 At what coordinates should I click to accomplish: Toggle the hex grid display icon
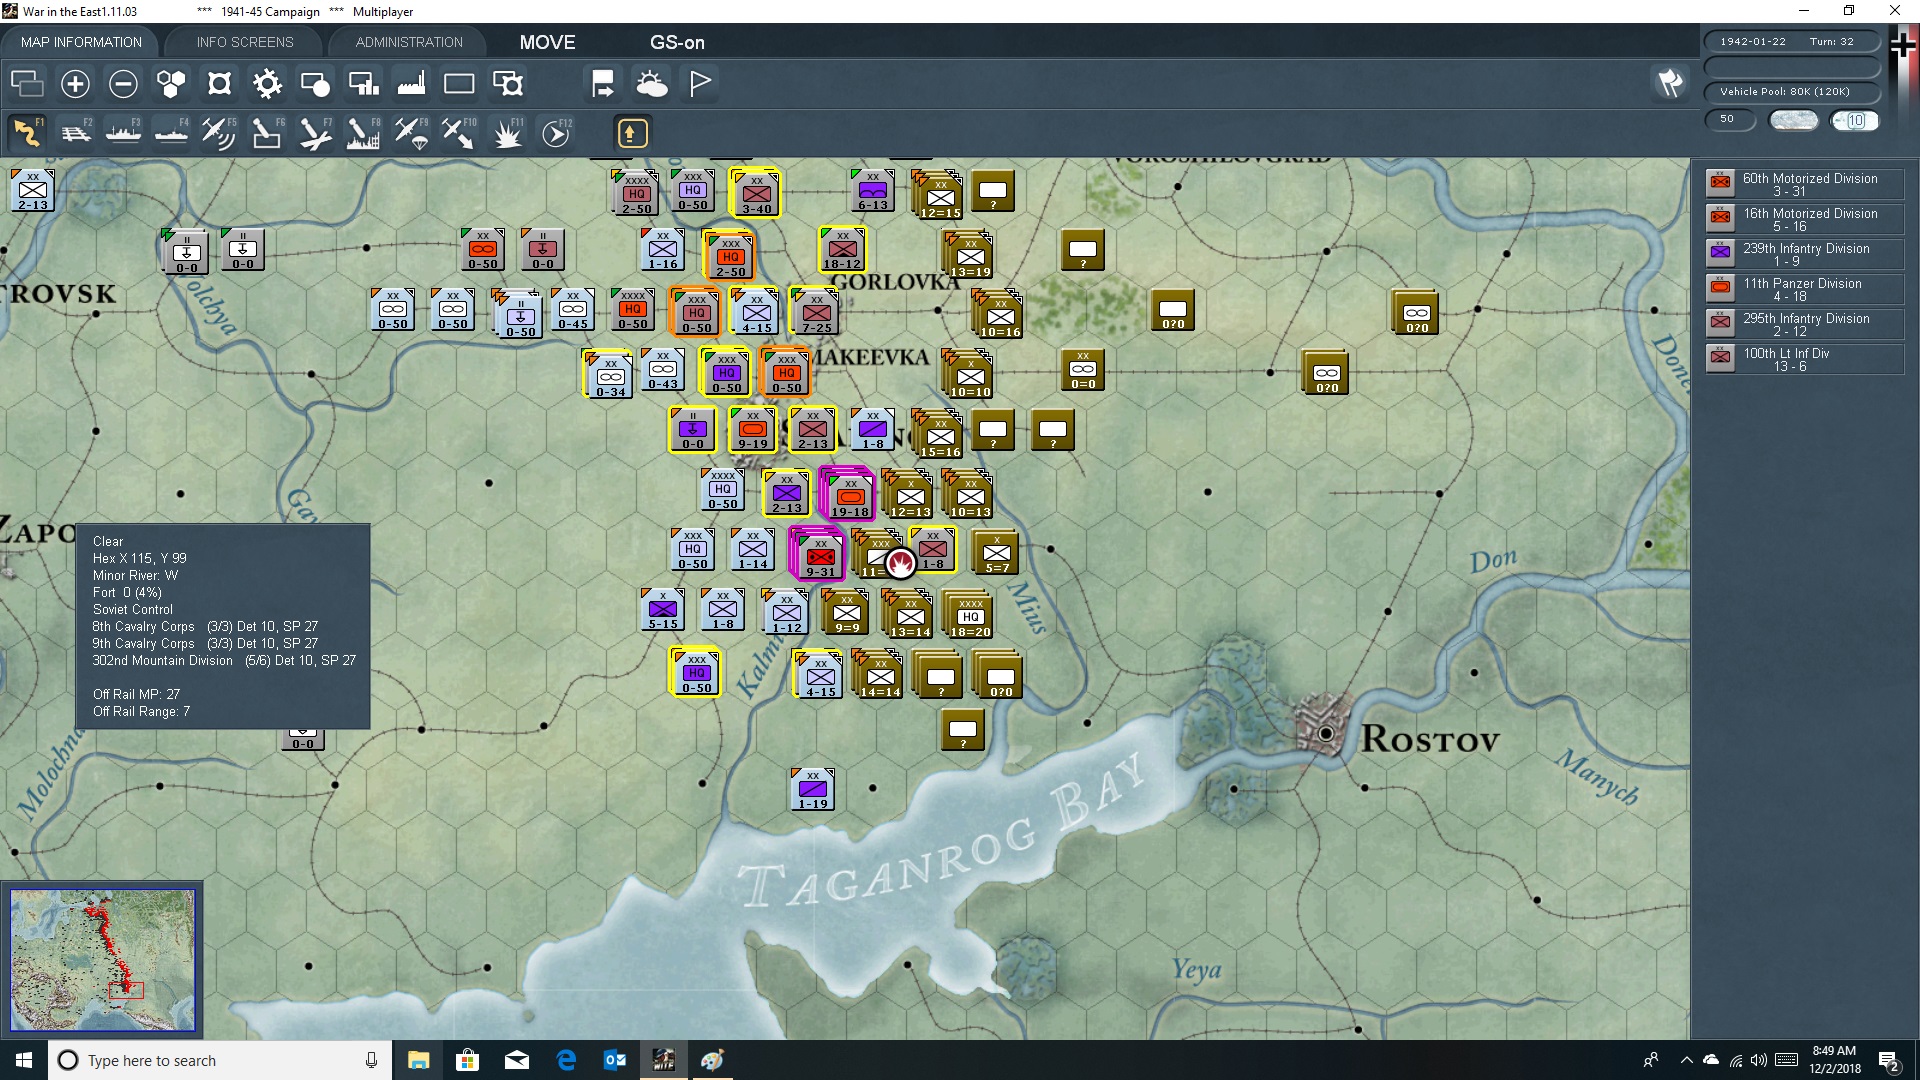tap(171, 84)
